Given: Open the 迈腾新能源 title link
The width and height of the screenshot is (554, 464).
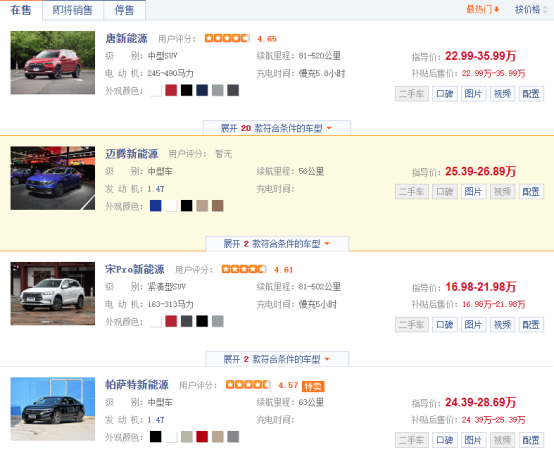Looking at the screenshot, I should coord(132,154).
